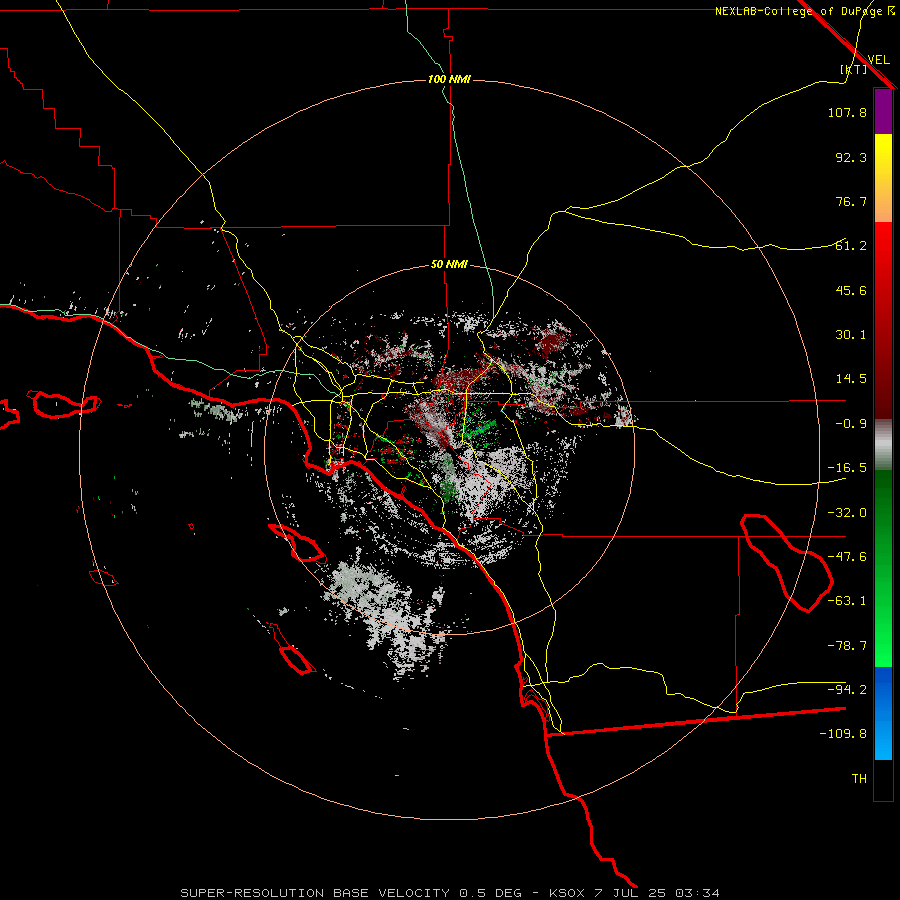Image resolution: width=900 pixels, height=900 pixels.
Task: Click the 92.3 velocity scale value
Action: (x=851, y=157)
